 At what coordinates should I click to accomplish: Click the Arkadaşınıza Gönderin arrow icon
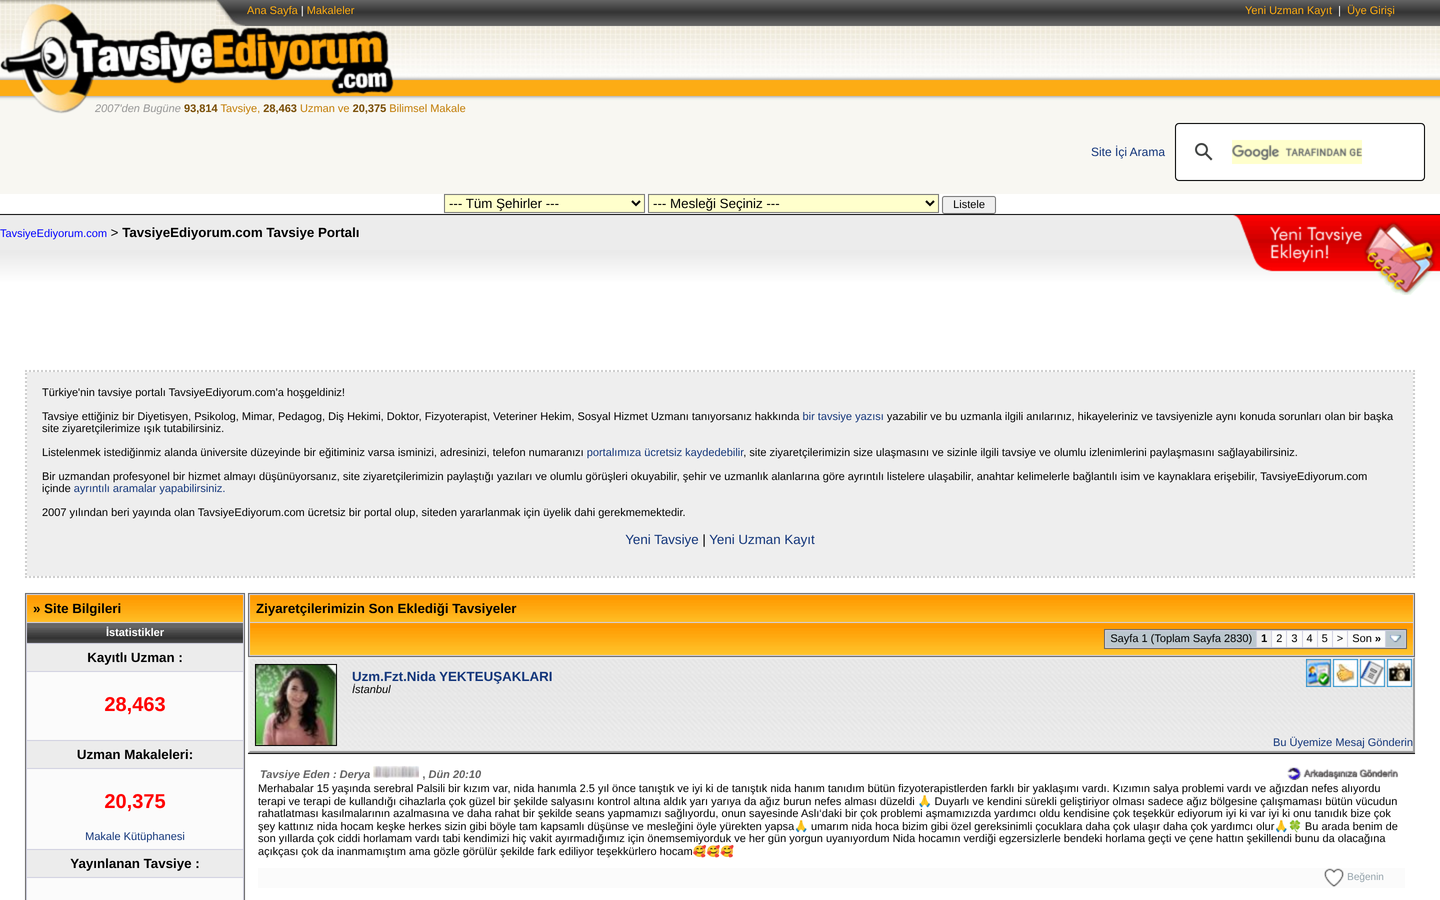pyautogui.click(x=1293, y=774)
